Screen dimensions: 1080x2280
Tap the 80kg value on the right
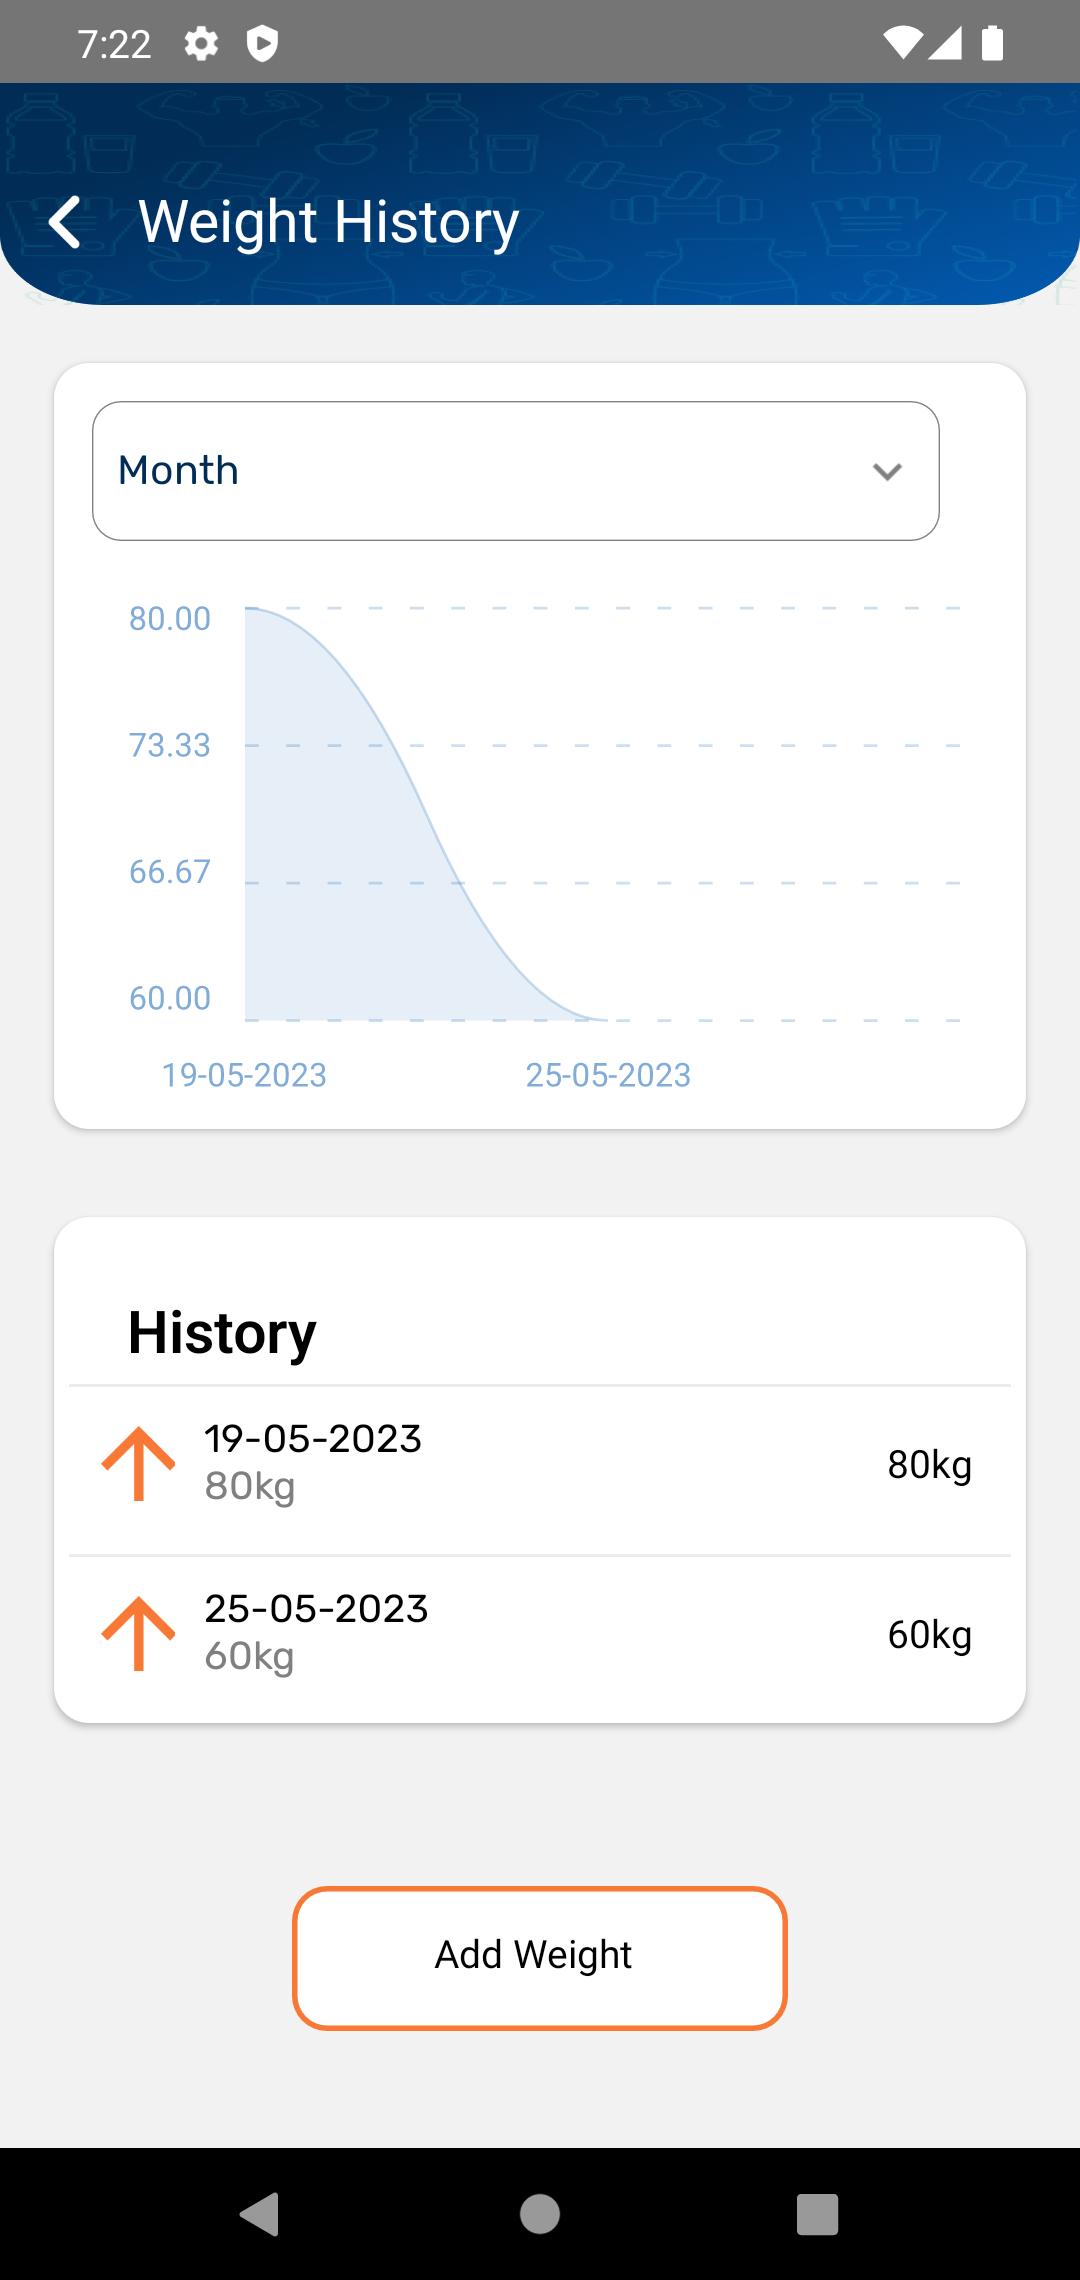[x=929, y=1465]
